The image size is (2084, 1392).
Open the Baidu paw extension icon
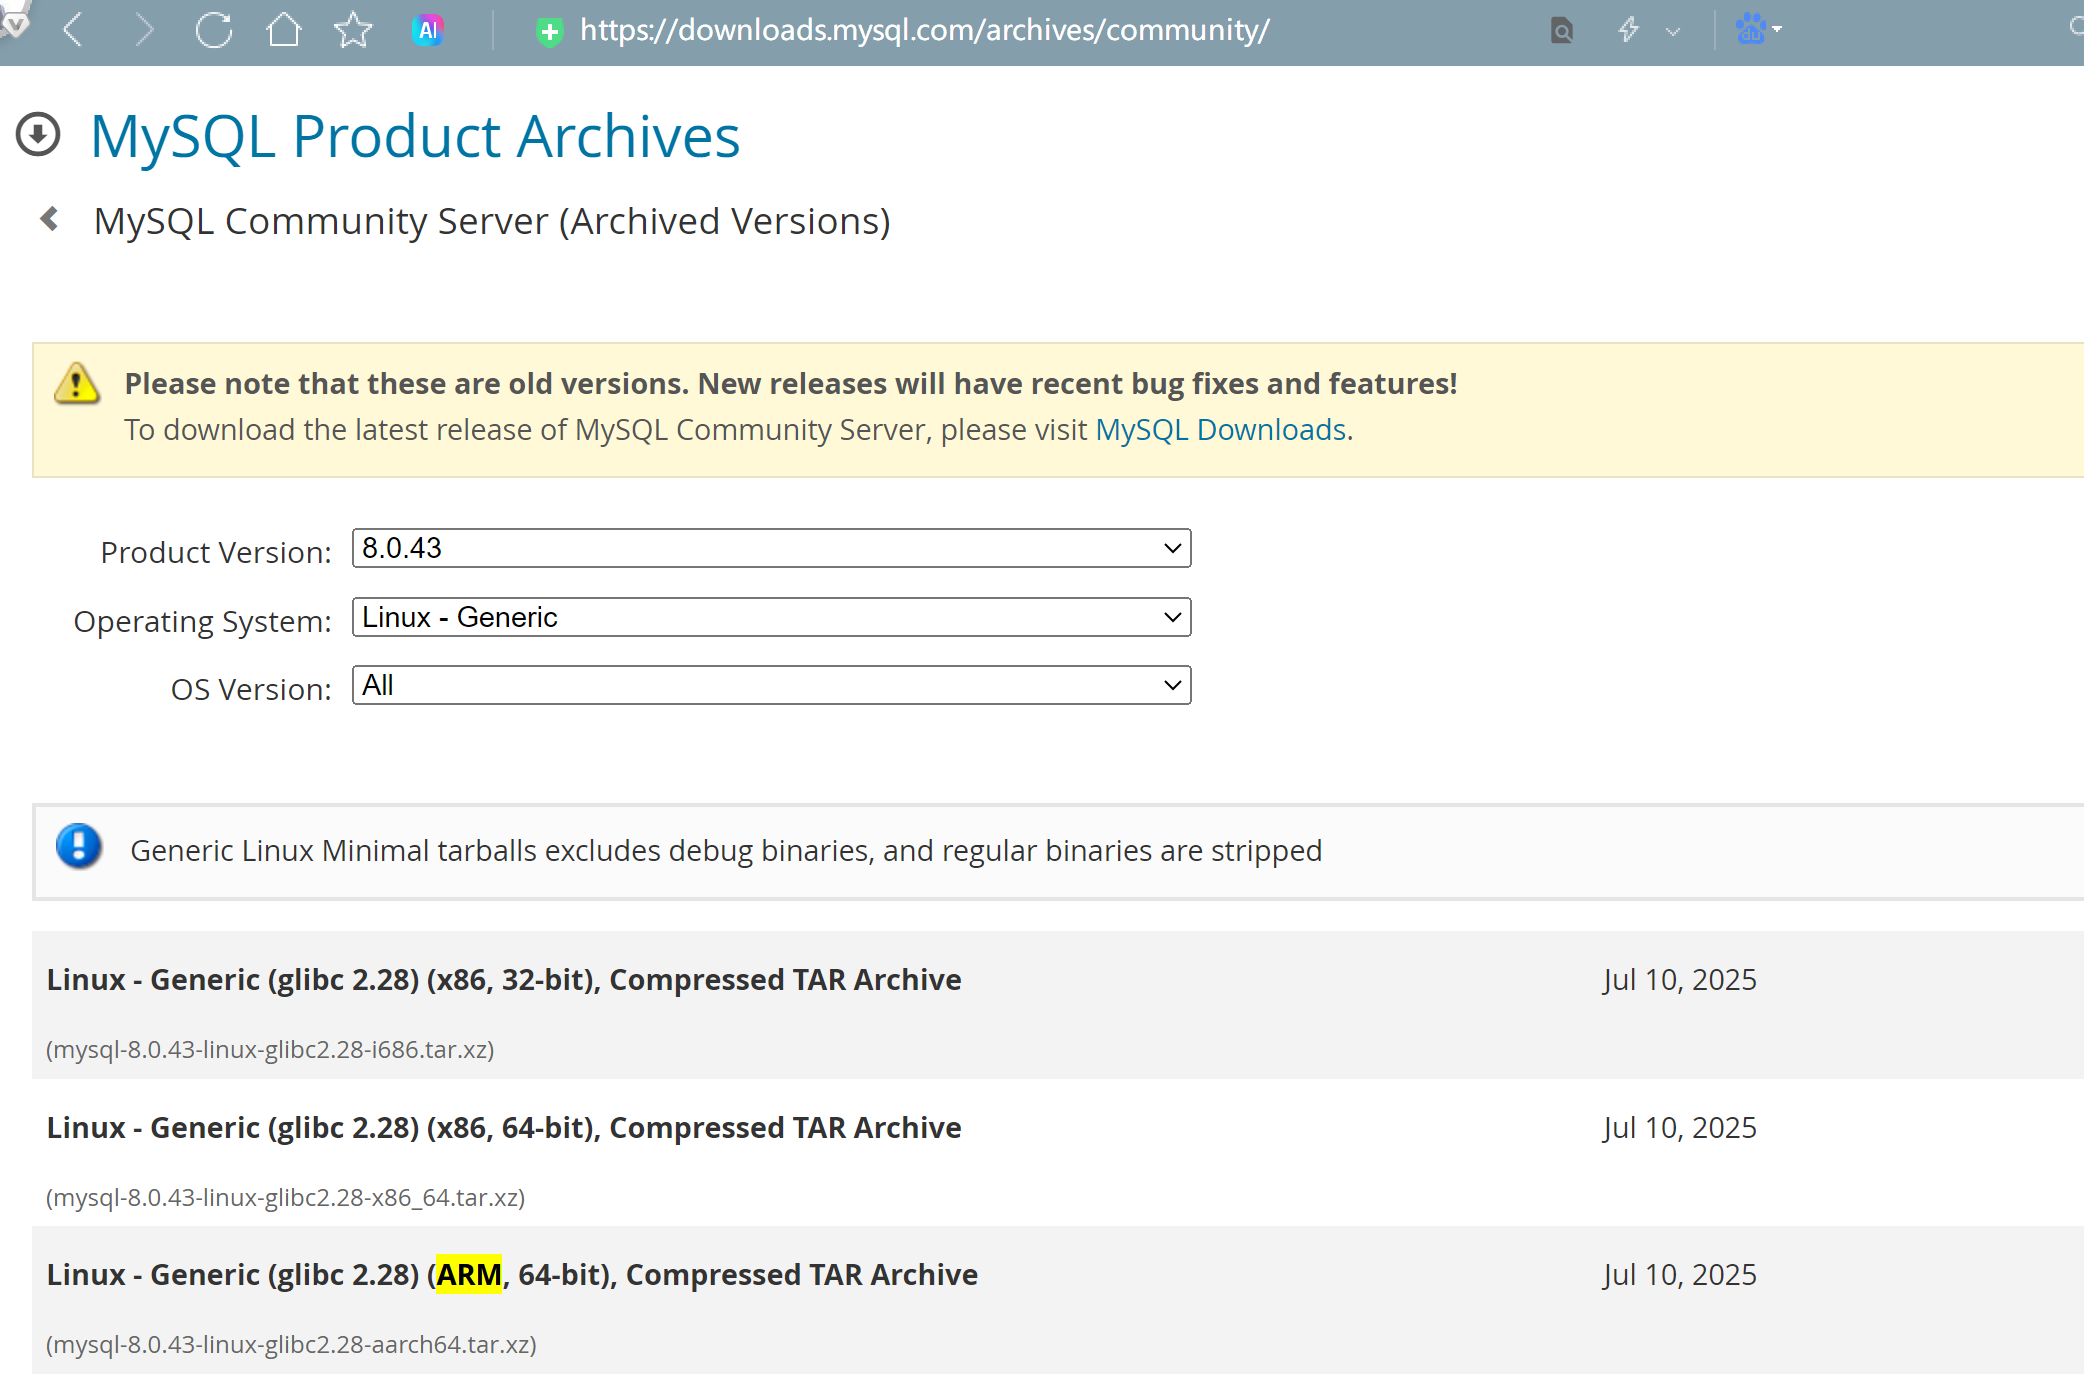click(1751, 29)
